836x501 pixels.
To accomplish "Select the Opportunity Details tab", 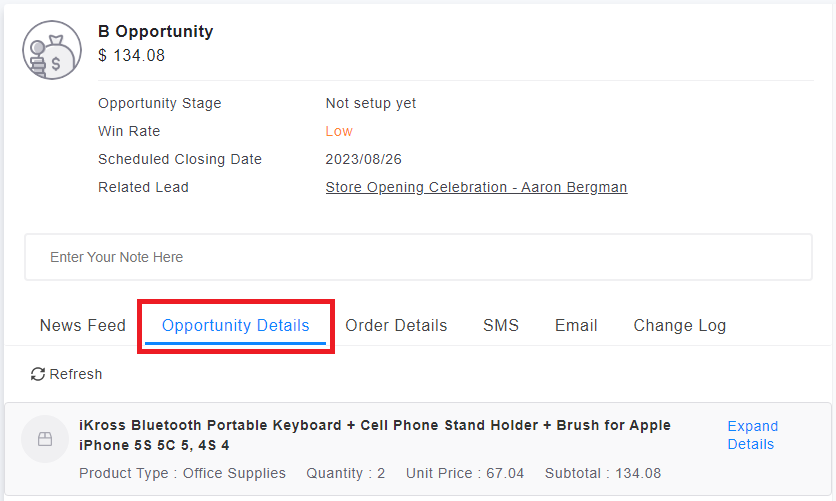I will (236, 325).
